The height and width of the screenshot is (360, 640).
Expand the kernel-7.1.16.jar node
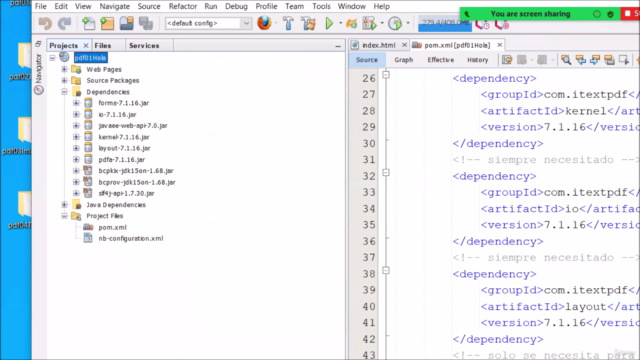[x=76, y=137]
